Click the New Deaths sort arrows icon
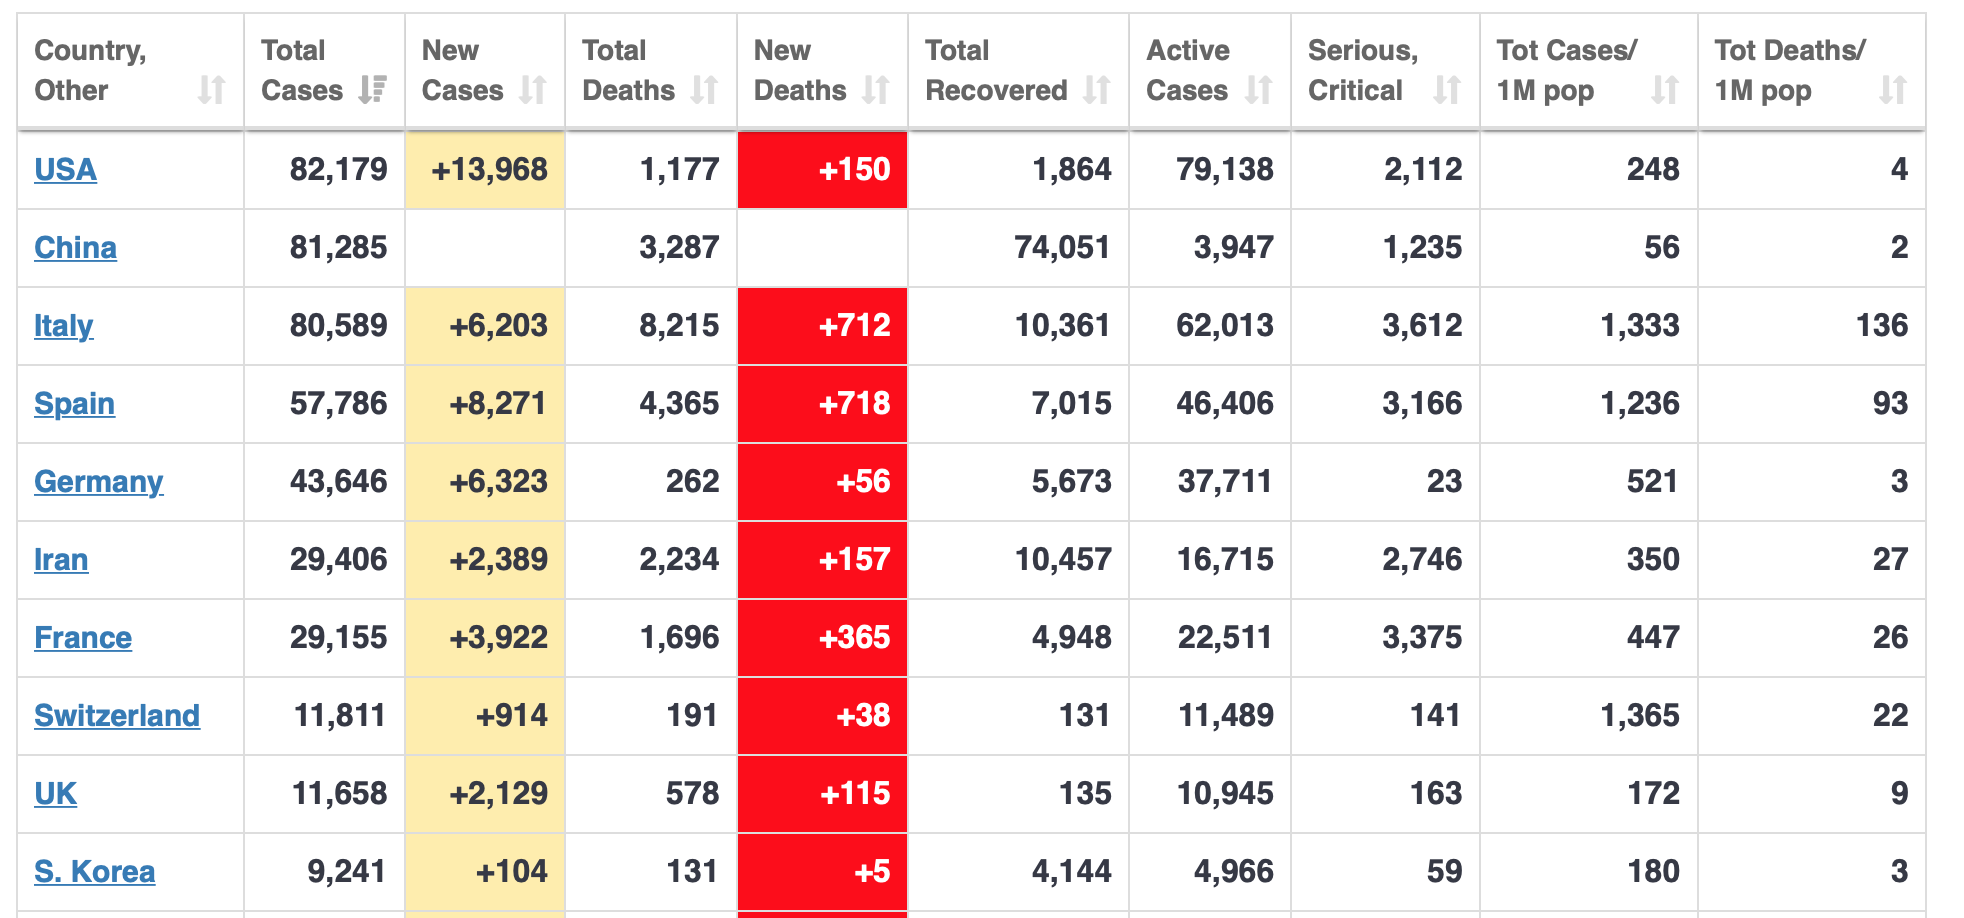1964x918 pixels. (x=876, y=90)
